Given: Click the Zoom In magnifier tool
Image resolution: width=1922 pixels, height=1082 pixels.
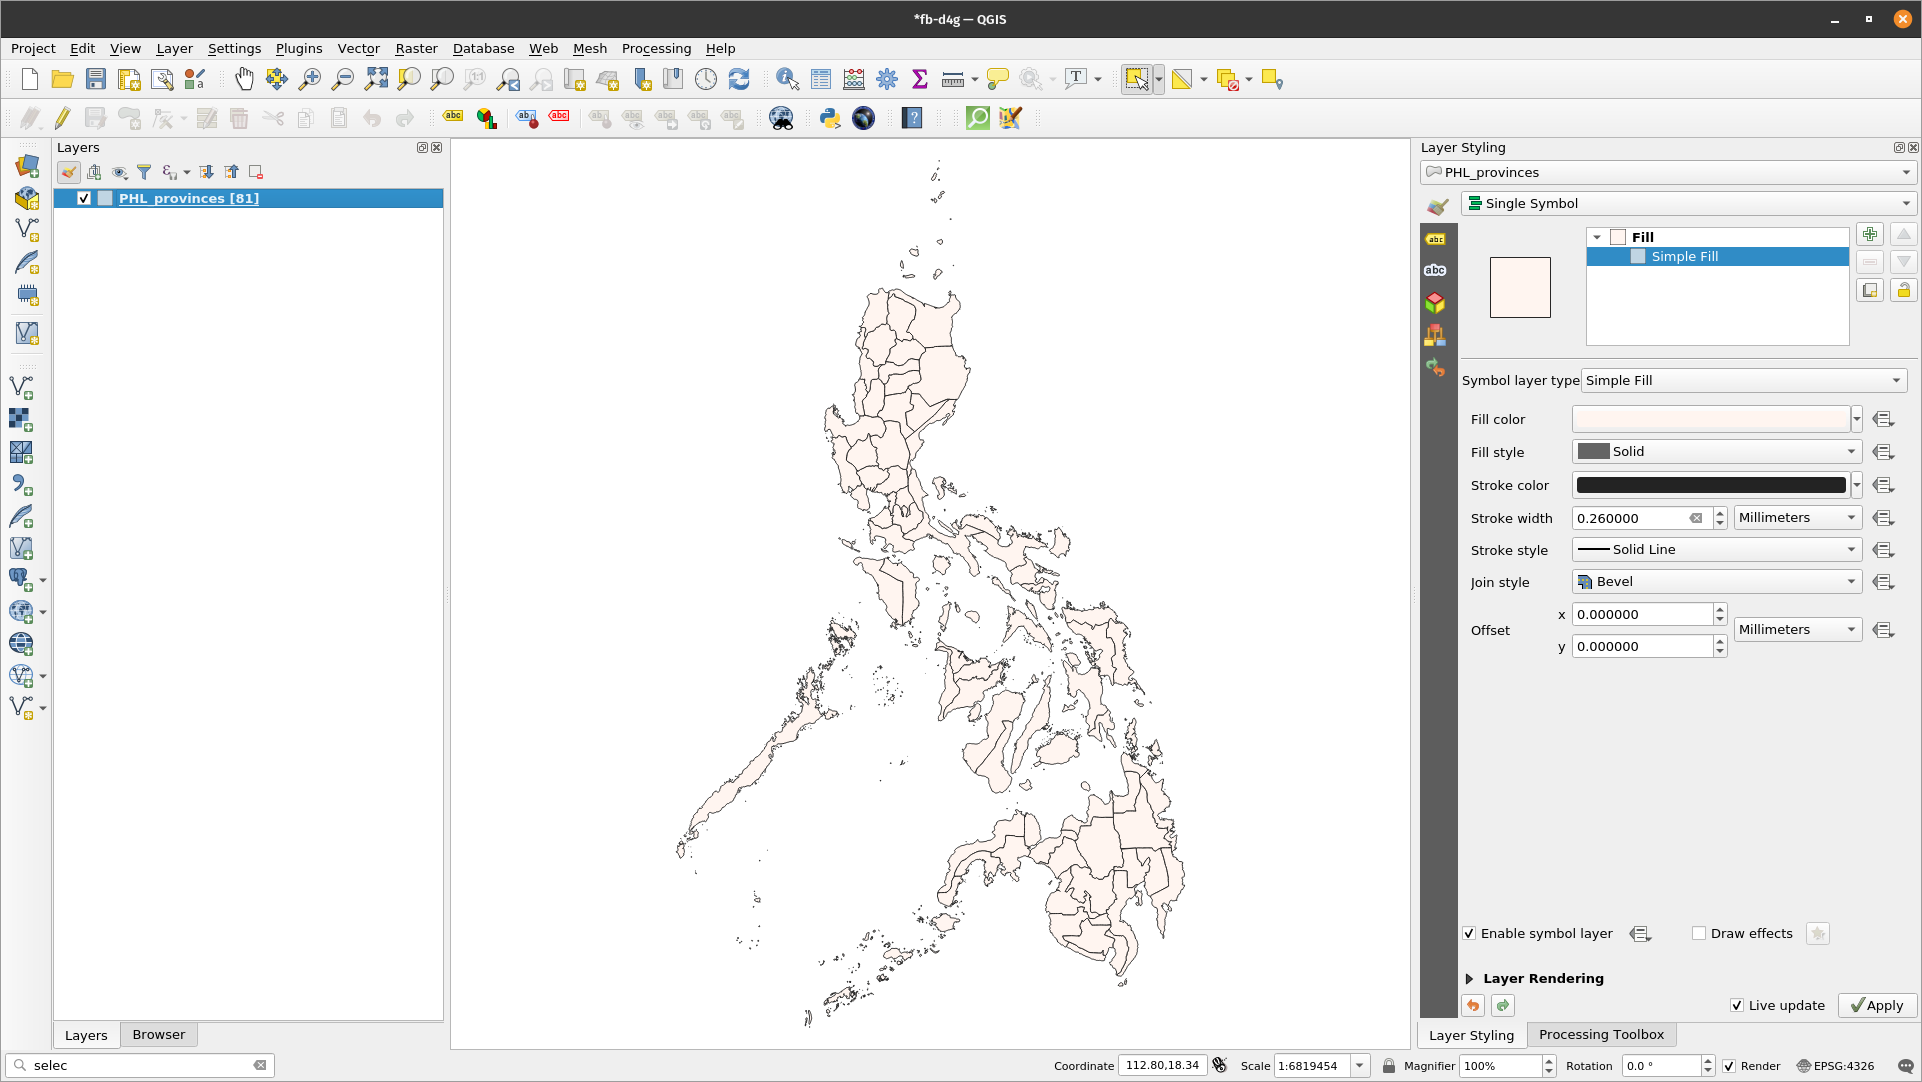Looking at the screenshot, I should (309, 79).
